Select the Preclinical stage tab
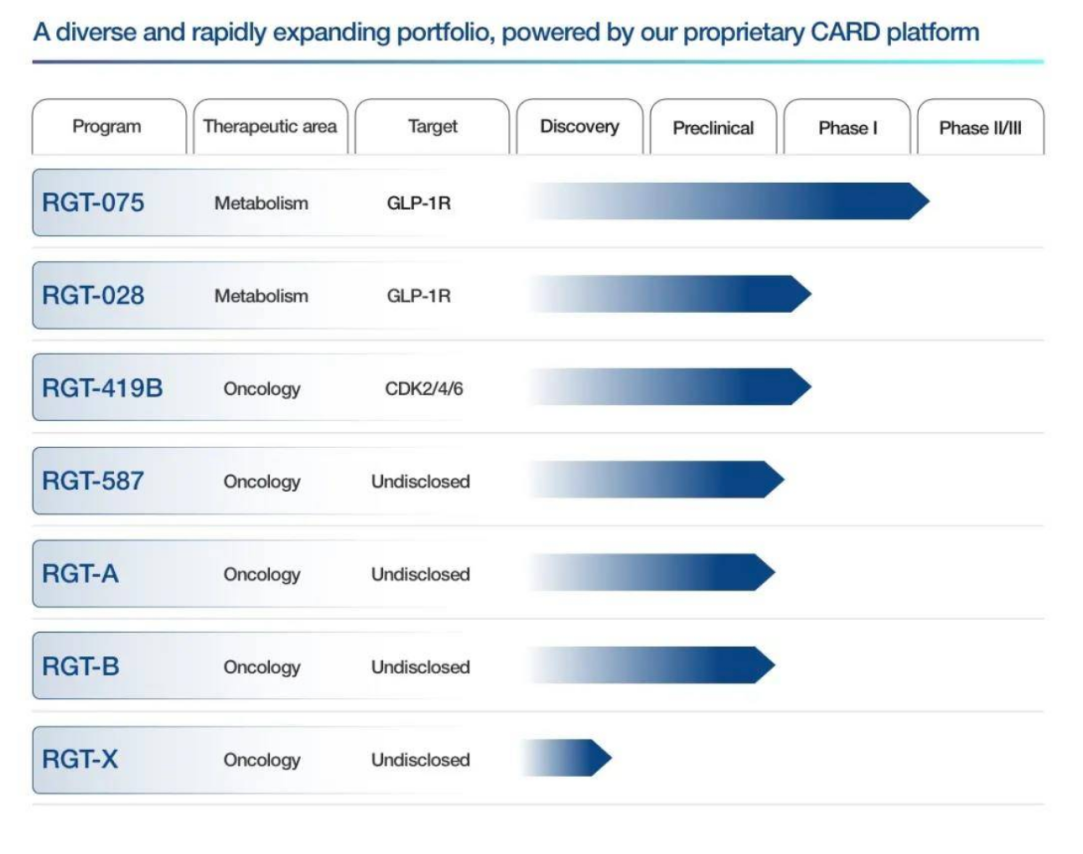1083x854 pixels. pos(713,128)
